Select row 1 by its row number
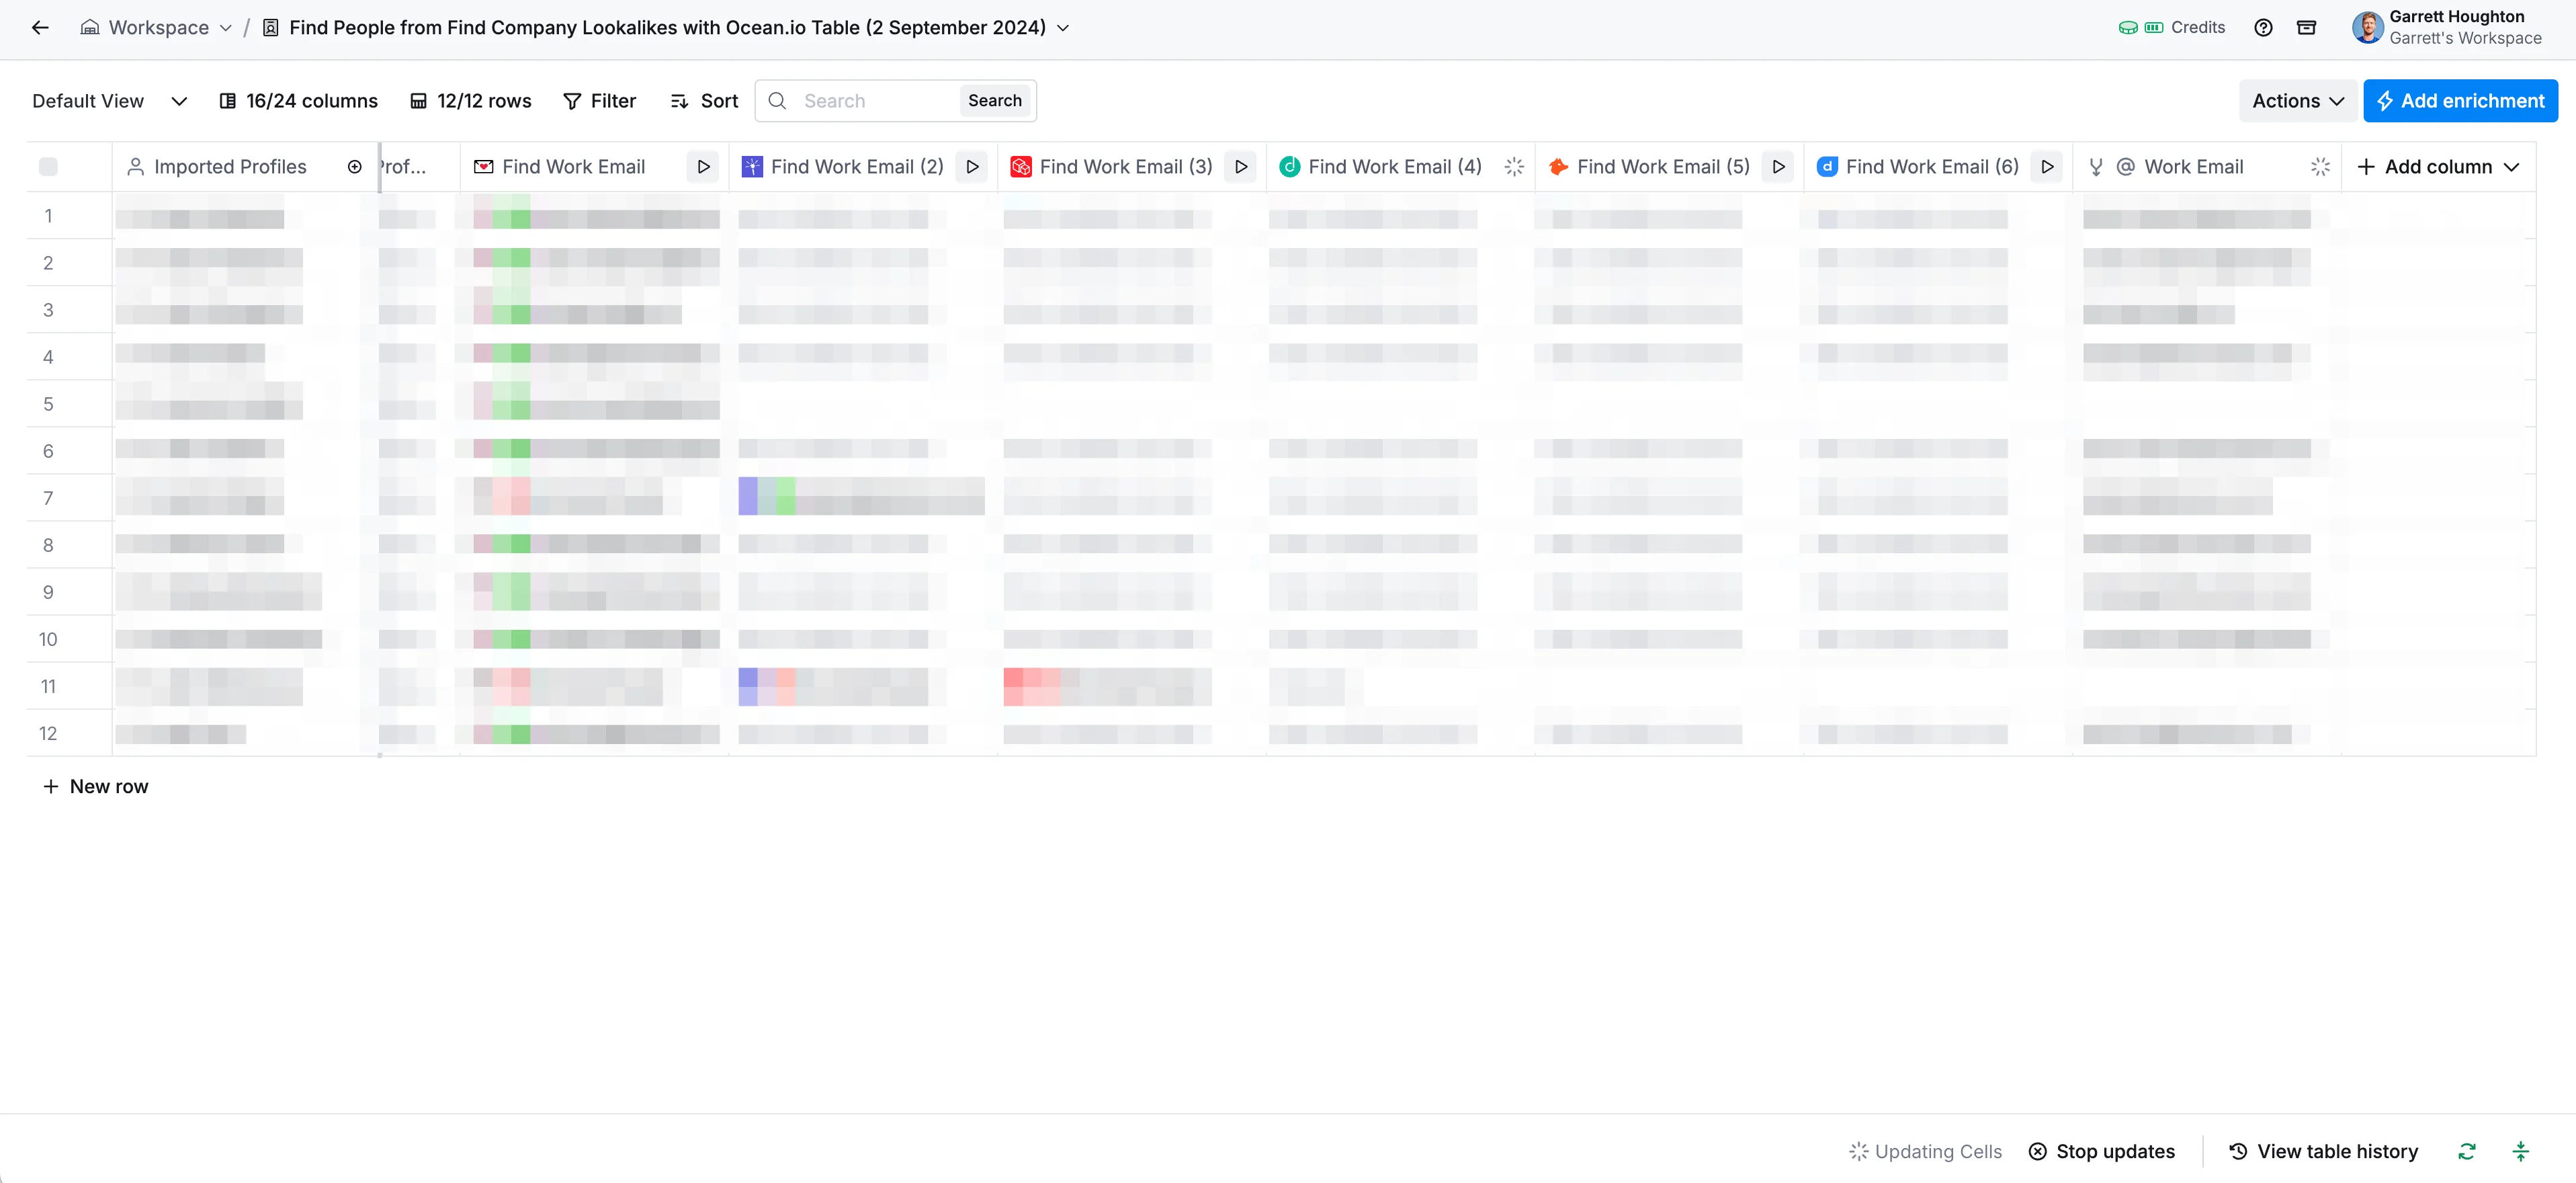The image size is (2576, 1183). click(x=48, y=216)
